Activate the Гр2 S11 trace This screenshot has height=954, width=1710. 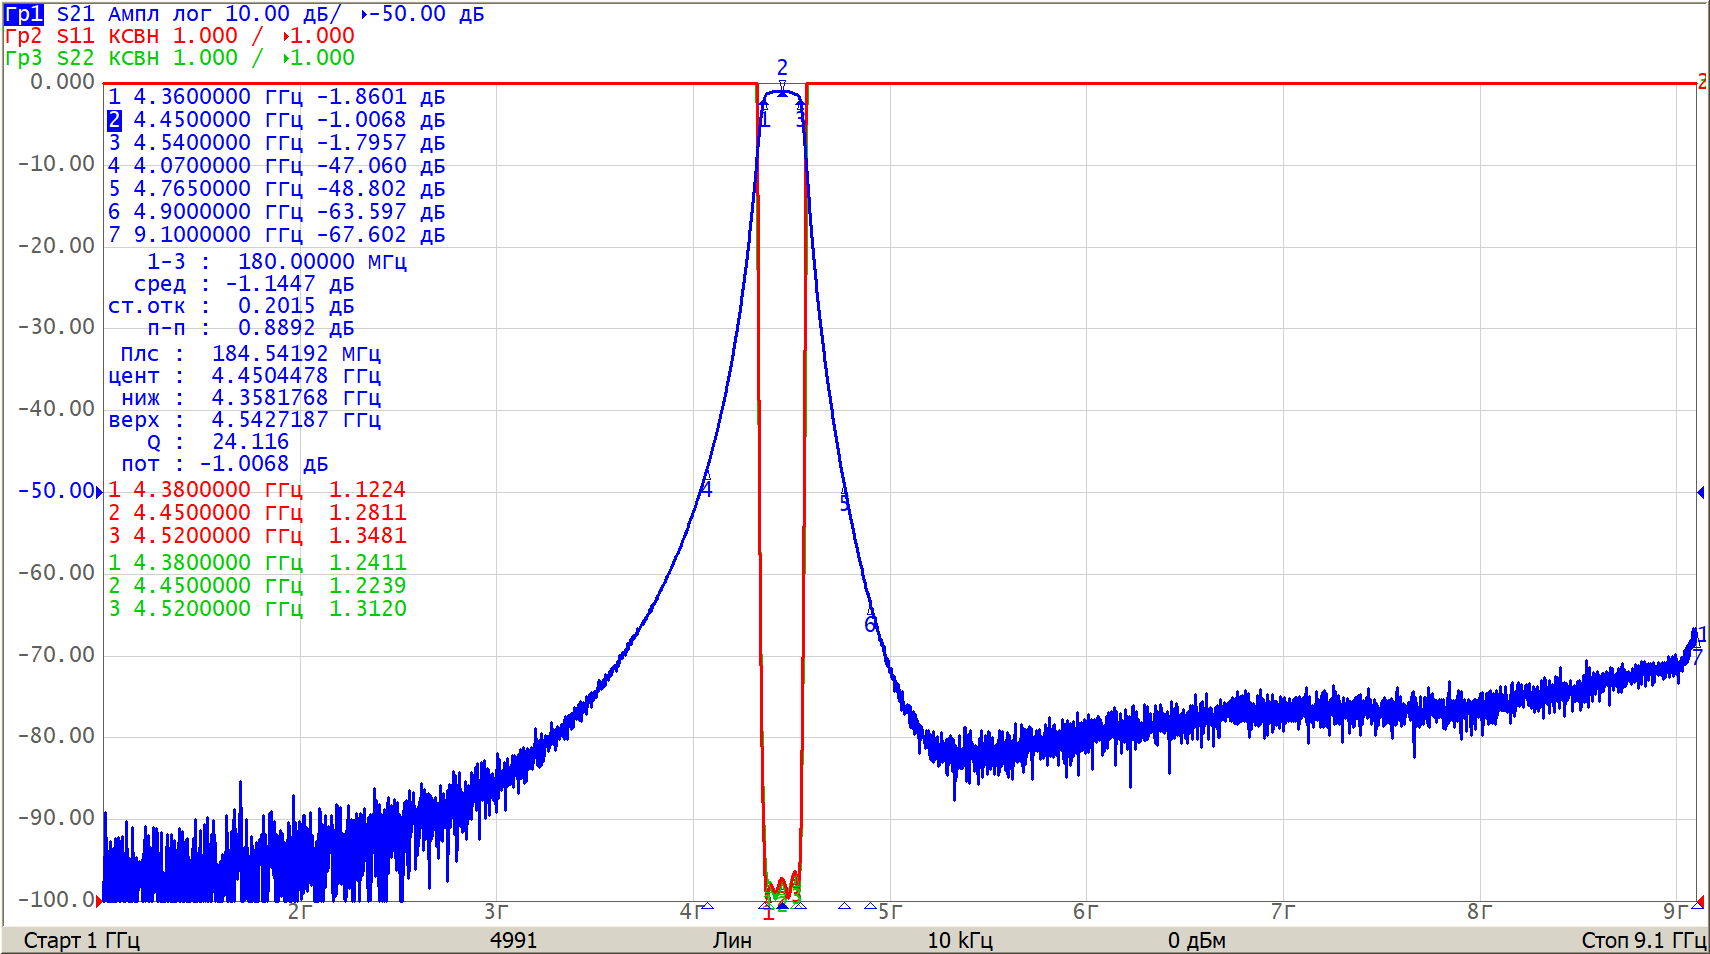(24, 36)
